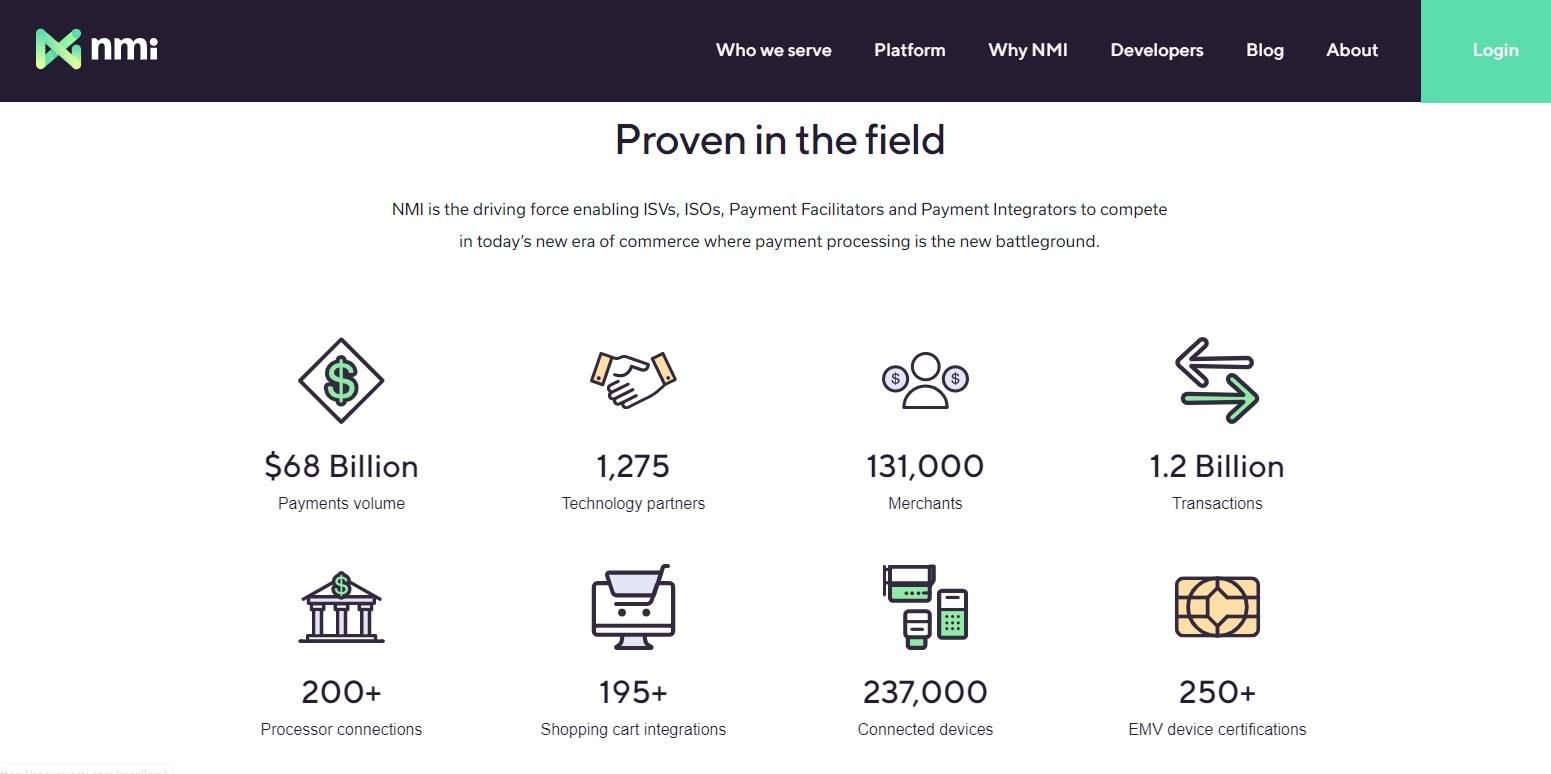The image size is (1551, 774).
Task: Open the Developers menu
Action: click(x=1157, y=50)
